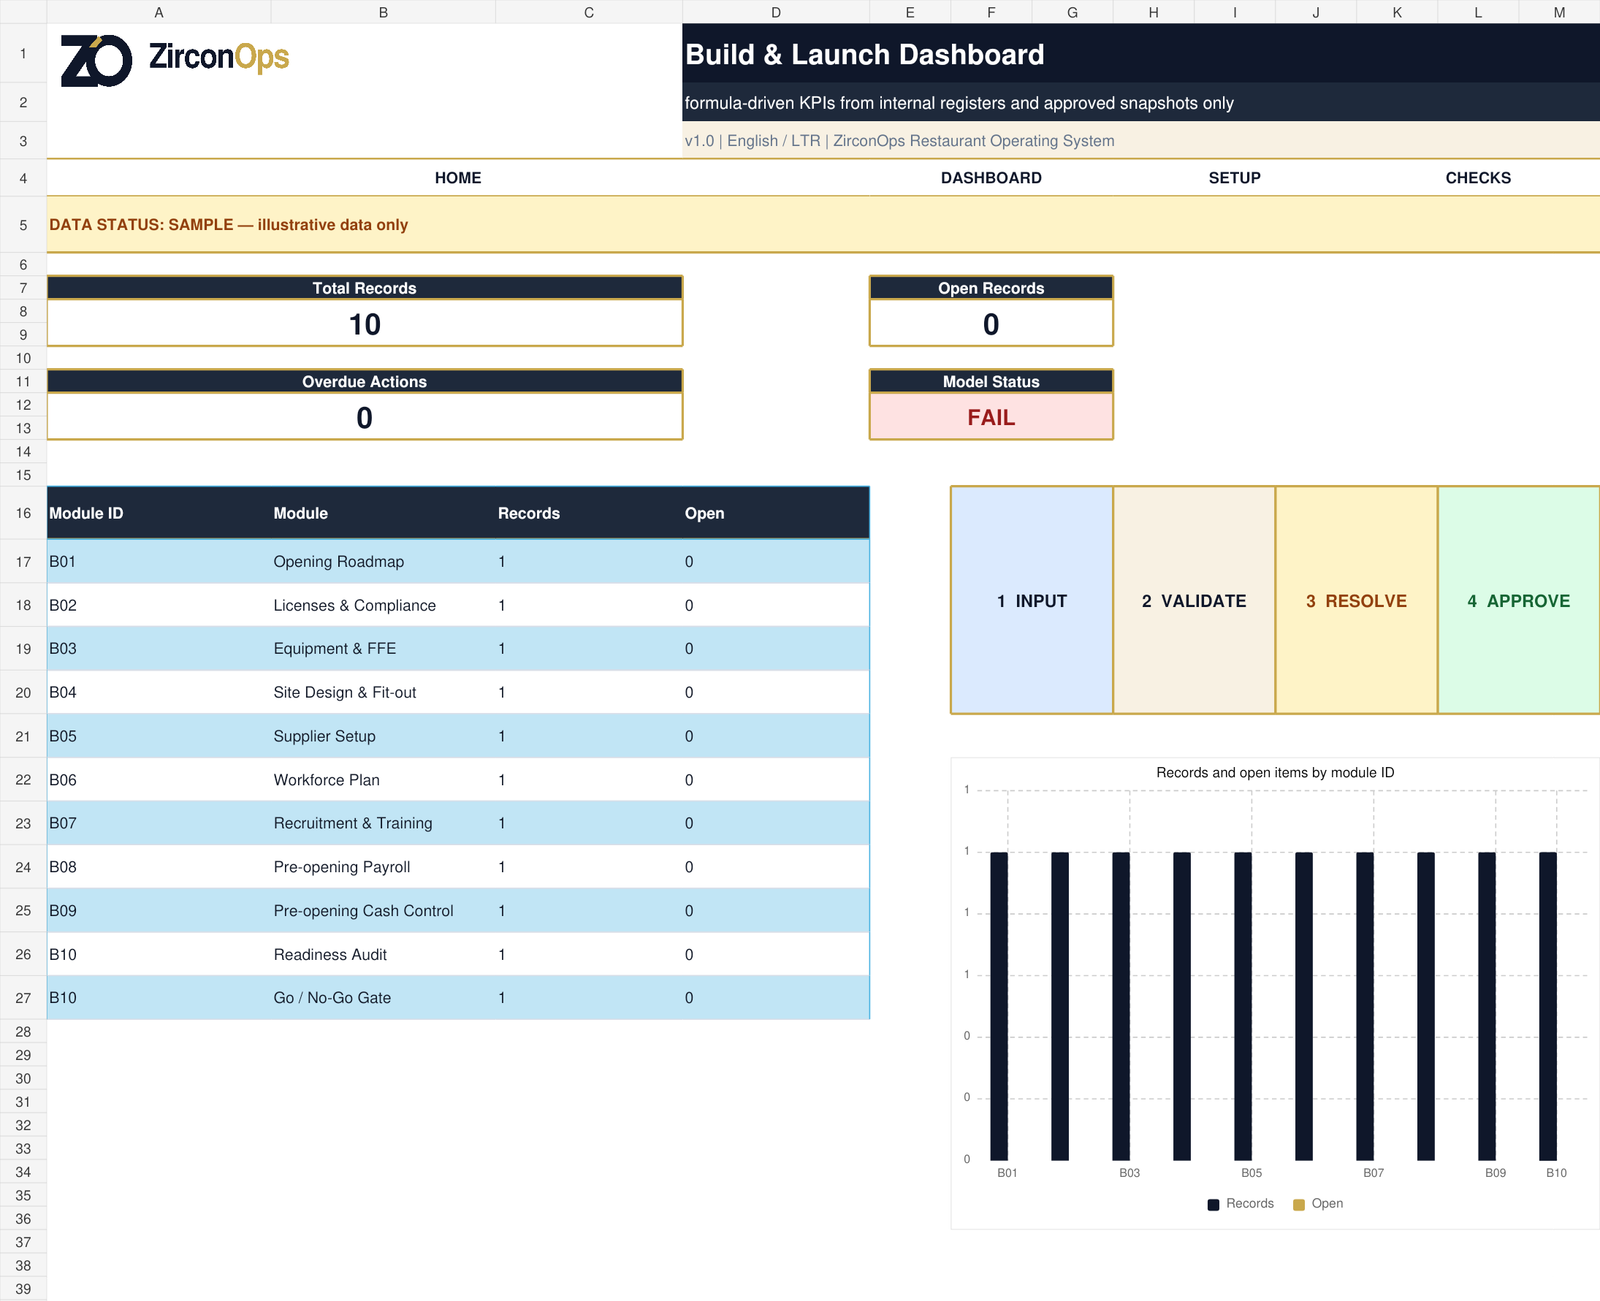Select the 2 VALIDATE workflow step
1600x1301 pixels.
pos(1194,601)
